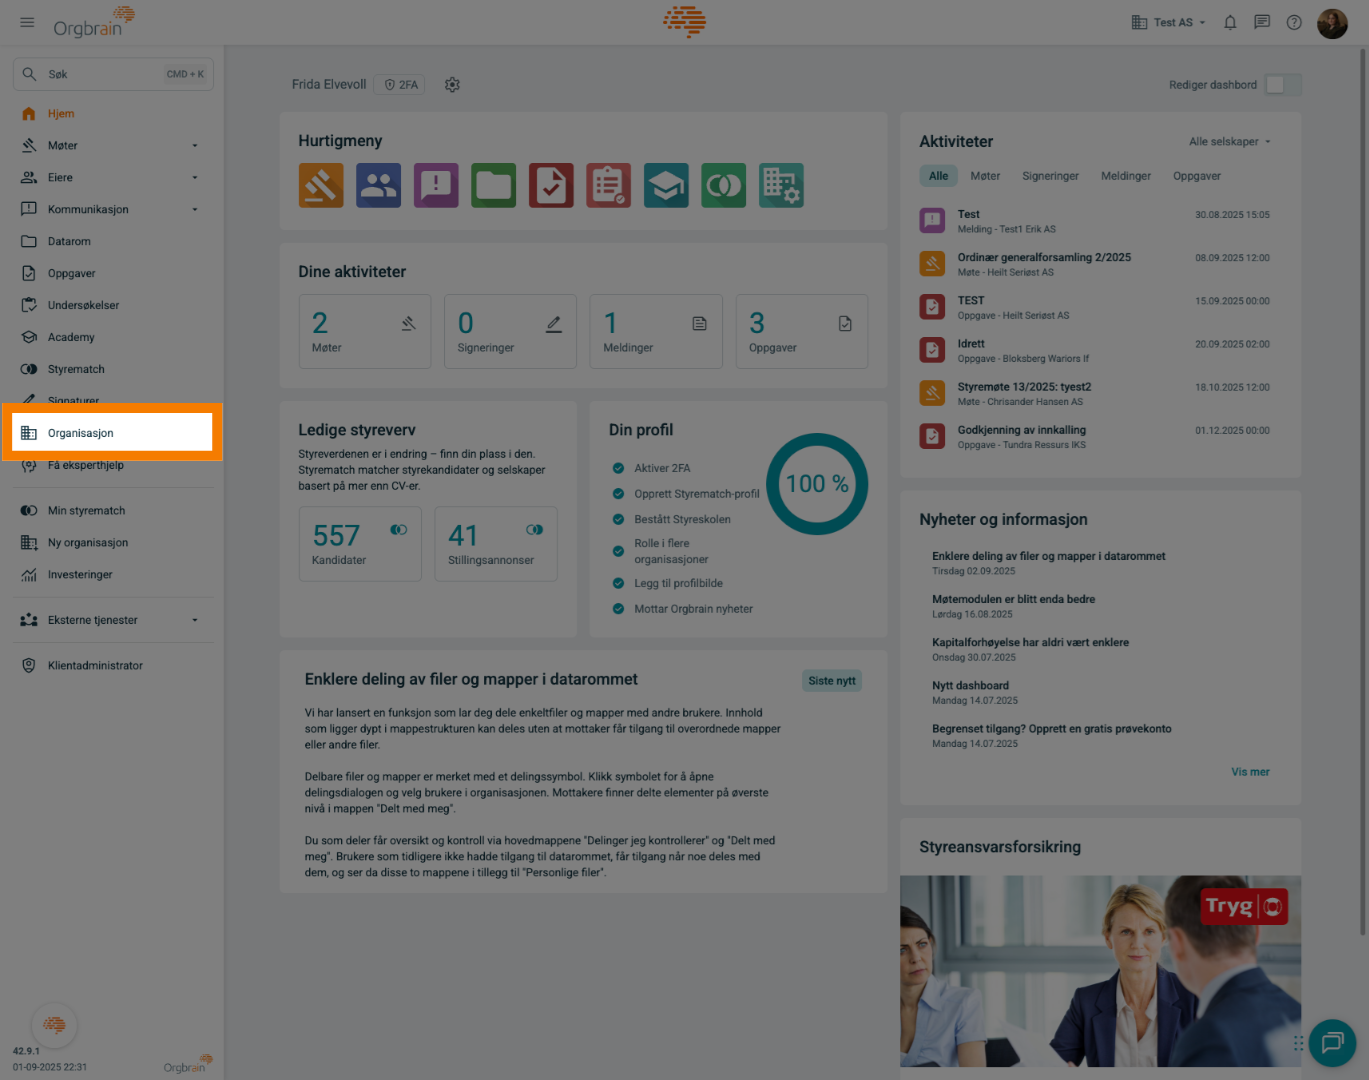Image resolution: width=1369 pixels, height=1080 pixels.
Task: Open the Alle selskaper dropdown
Action: click(x=1230, y=142)
